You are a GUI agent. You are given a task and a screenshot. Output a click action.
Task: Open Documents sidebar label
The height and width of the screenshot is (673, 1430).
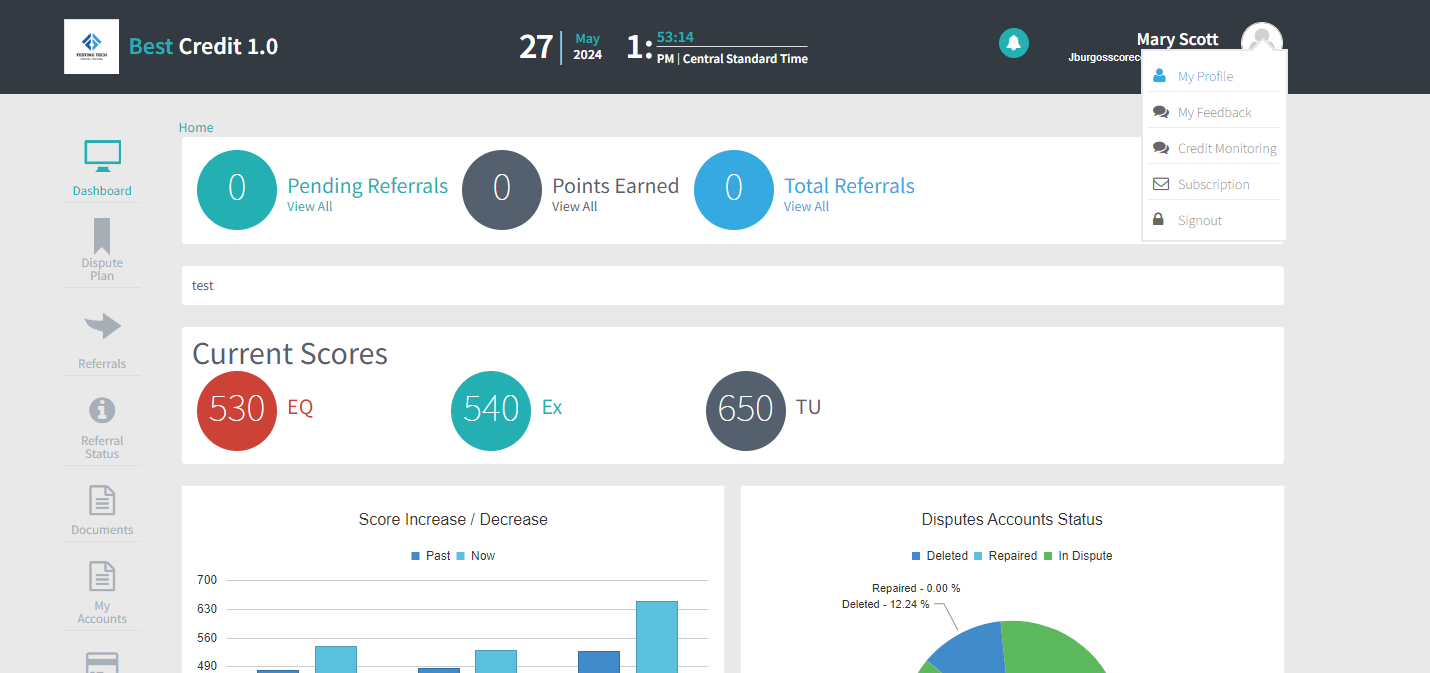point(102,530)
